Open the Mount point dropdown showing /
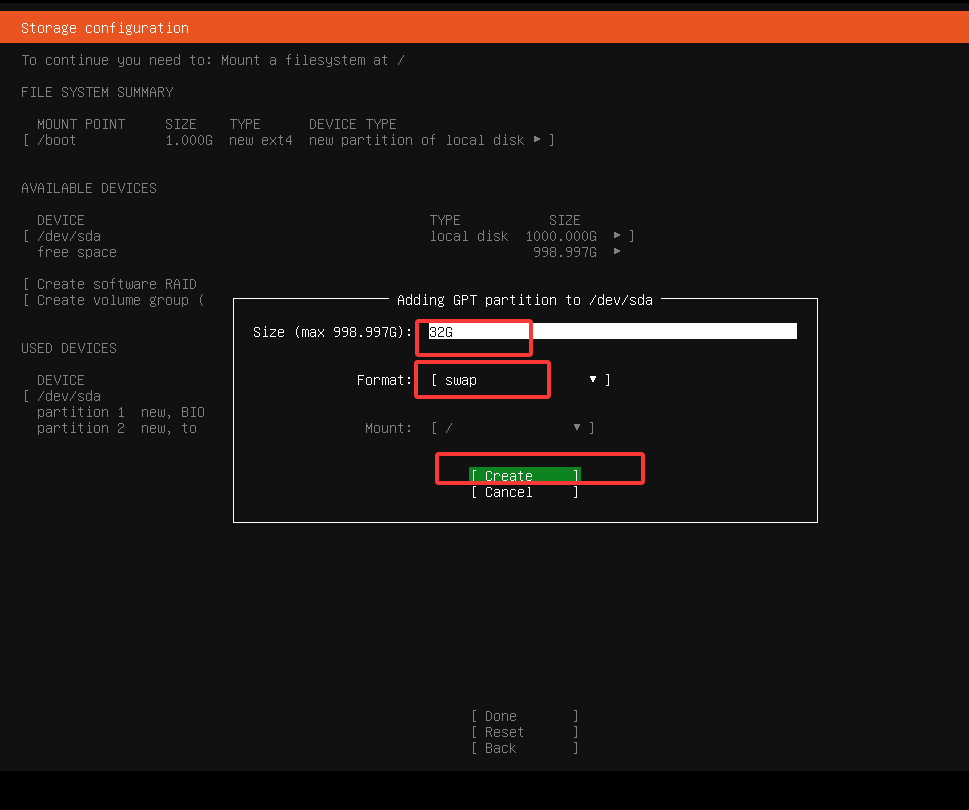 (x=505, y=427)
